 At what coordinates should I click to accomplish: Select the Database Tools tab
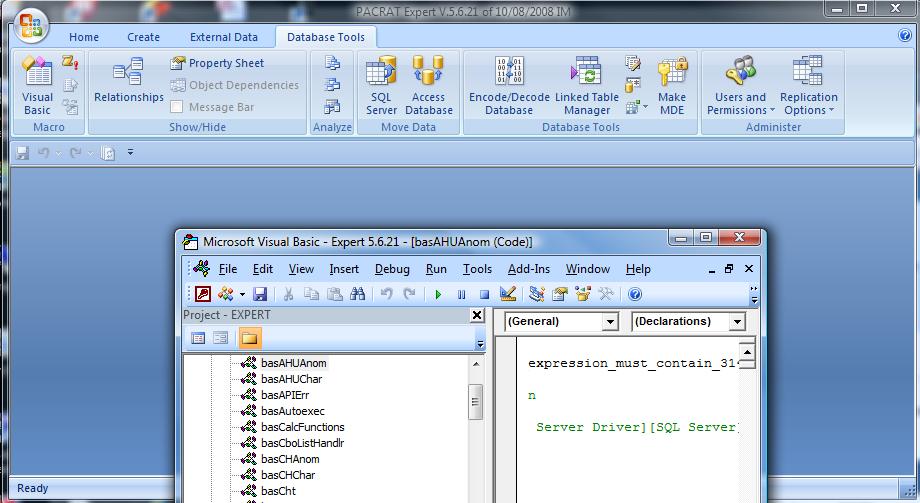326,37
